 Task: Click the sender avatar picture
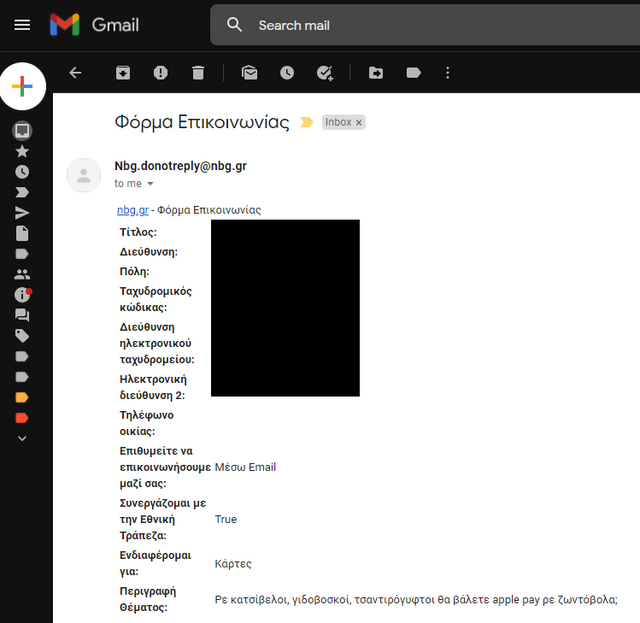coord(84,175)
